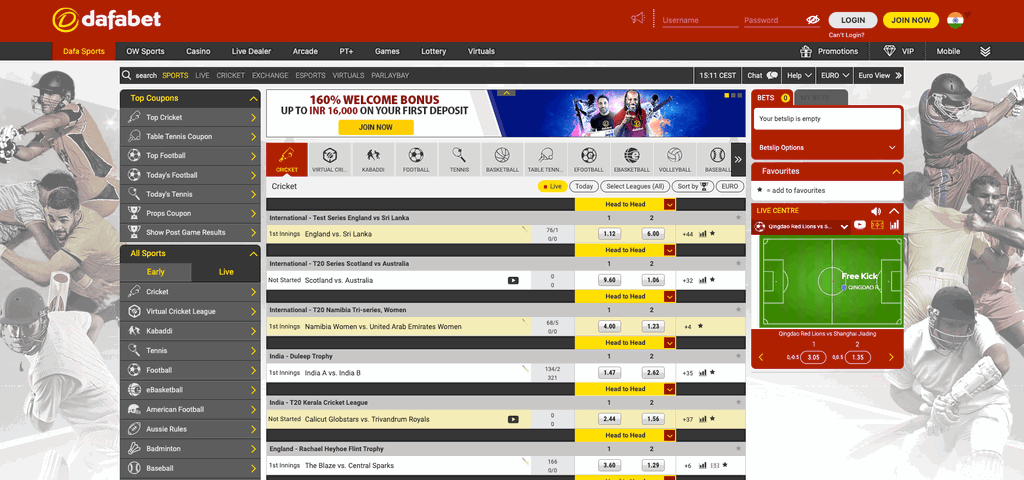Open the EURO odds format dropdown in top bar
This screenshot has width=1024, height=480.
pos(836,76)
